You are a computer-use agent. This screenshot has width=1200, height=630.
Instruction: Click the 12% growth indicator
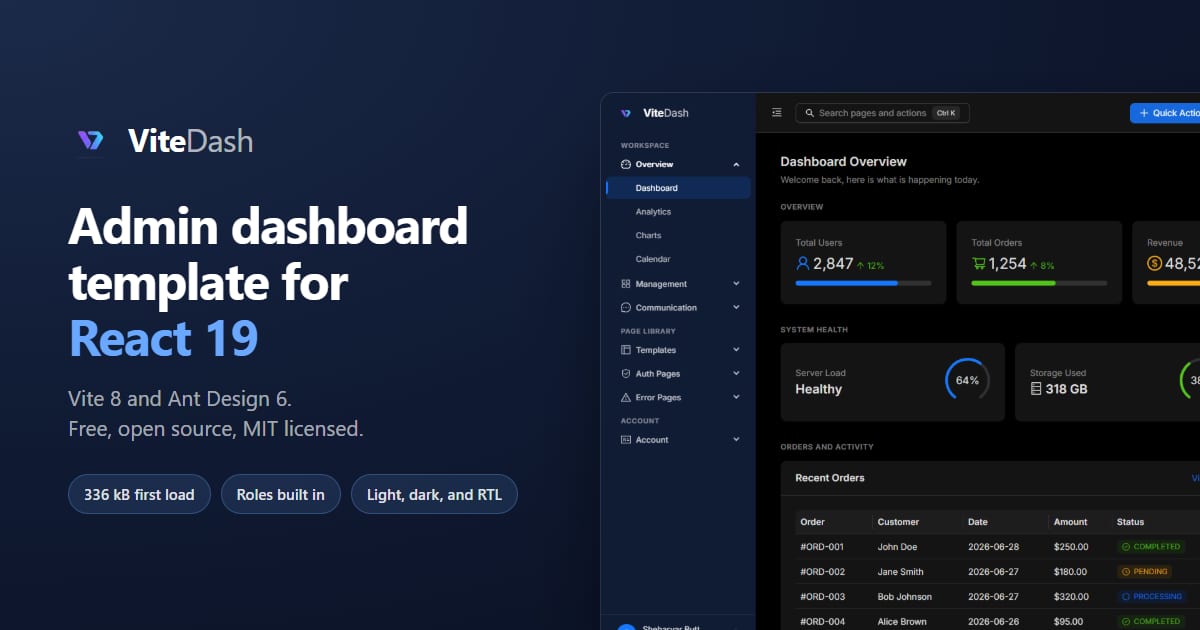tap(871, 266)
